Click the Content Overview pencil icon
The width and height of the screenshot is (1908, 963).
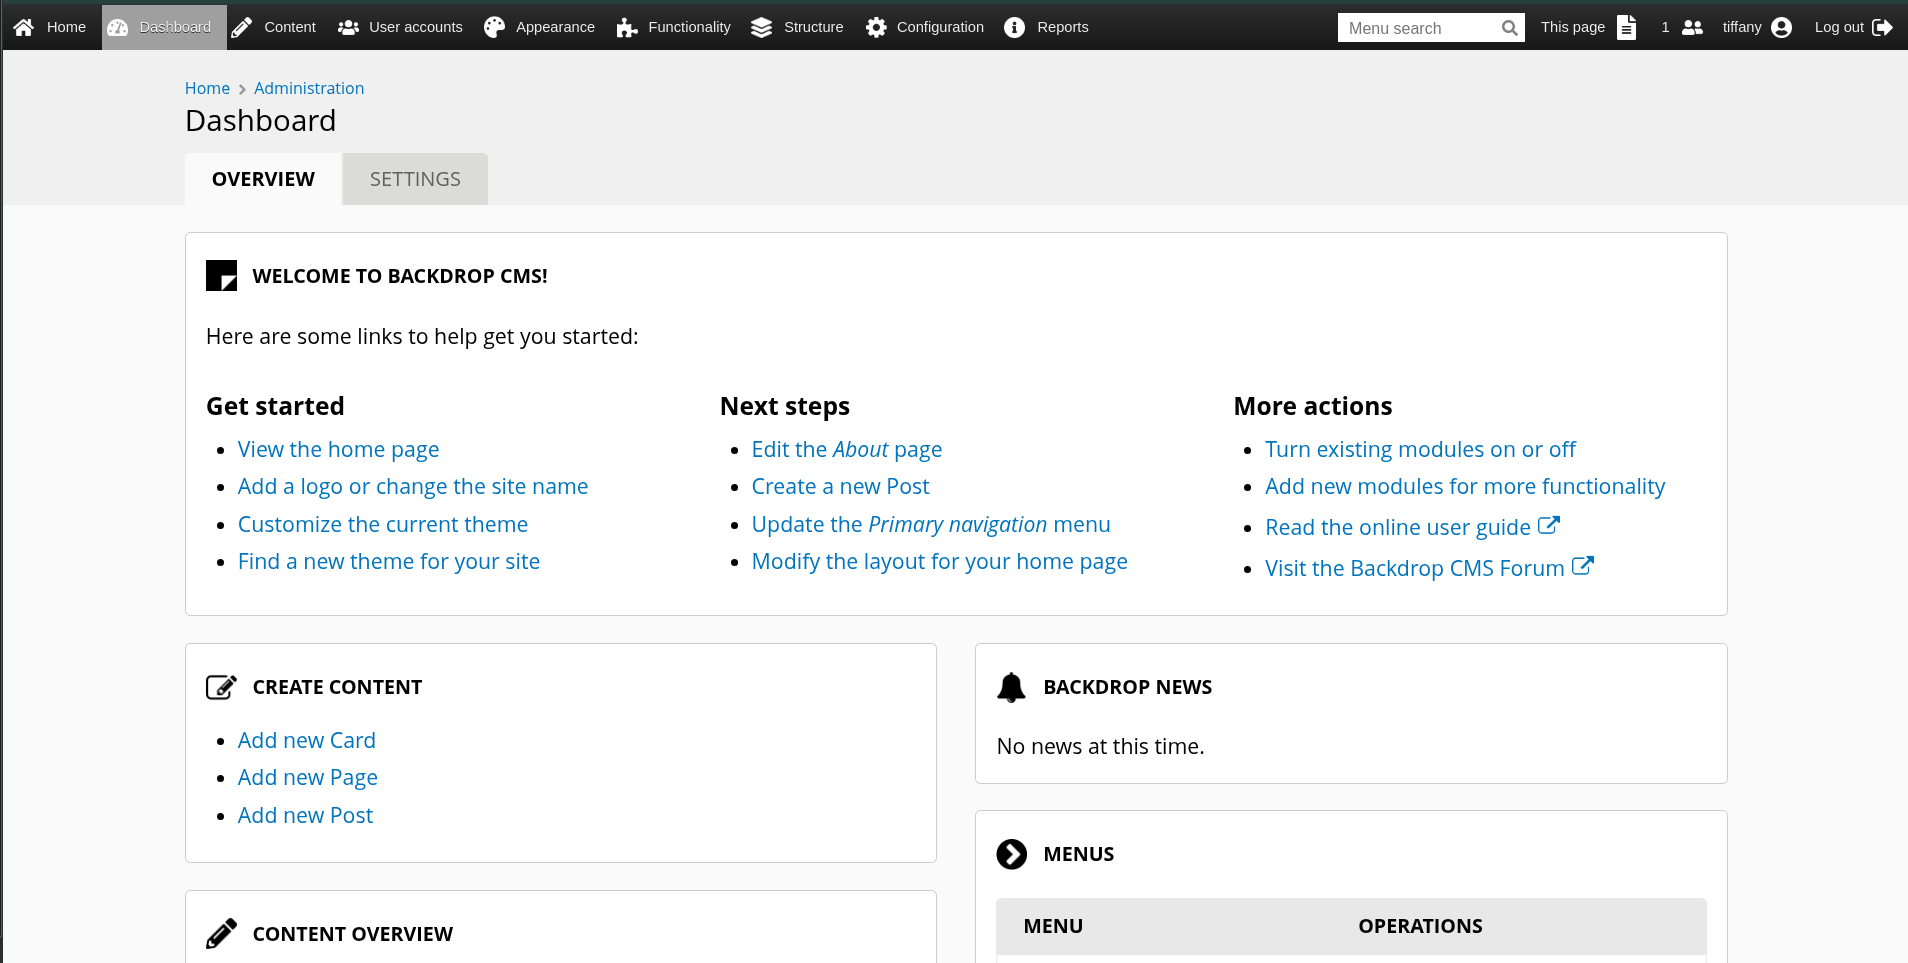(221, 933)
